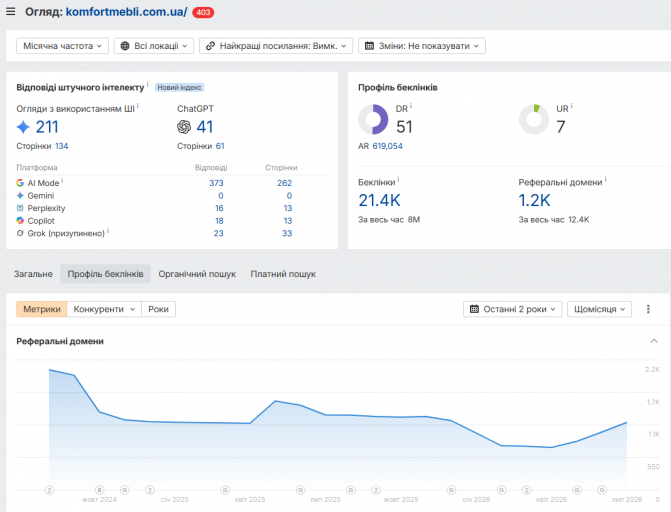671x512 pixels.
Task: Switch to the Органічний пошук tab
Action: tap(197, 274)
